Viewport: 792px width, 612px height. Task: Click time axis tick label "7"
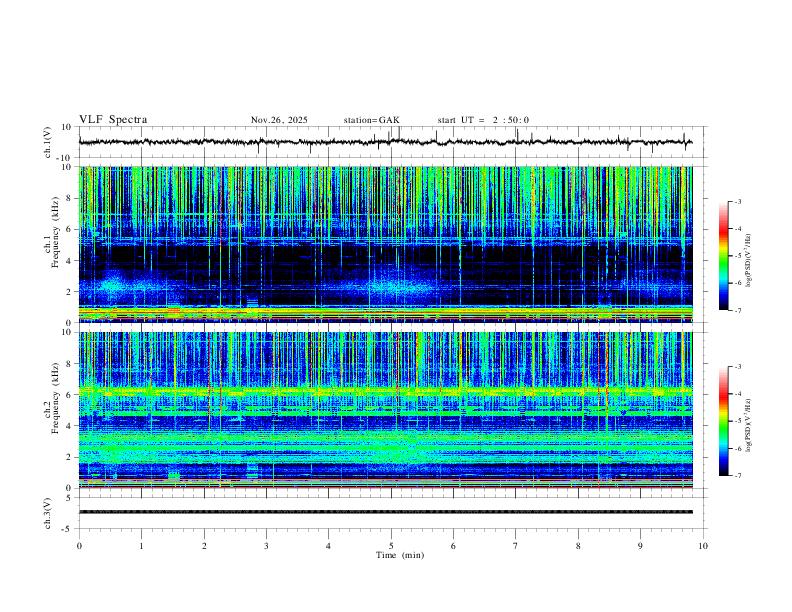coord(516,546)
